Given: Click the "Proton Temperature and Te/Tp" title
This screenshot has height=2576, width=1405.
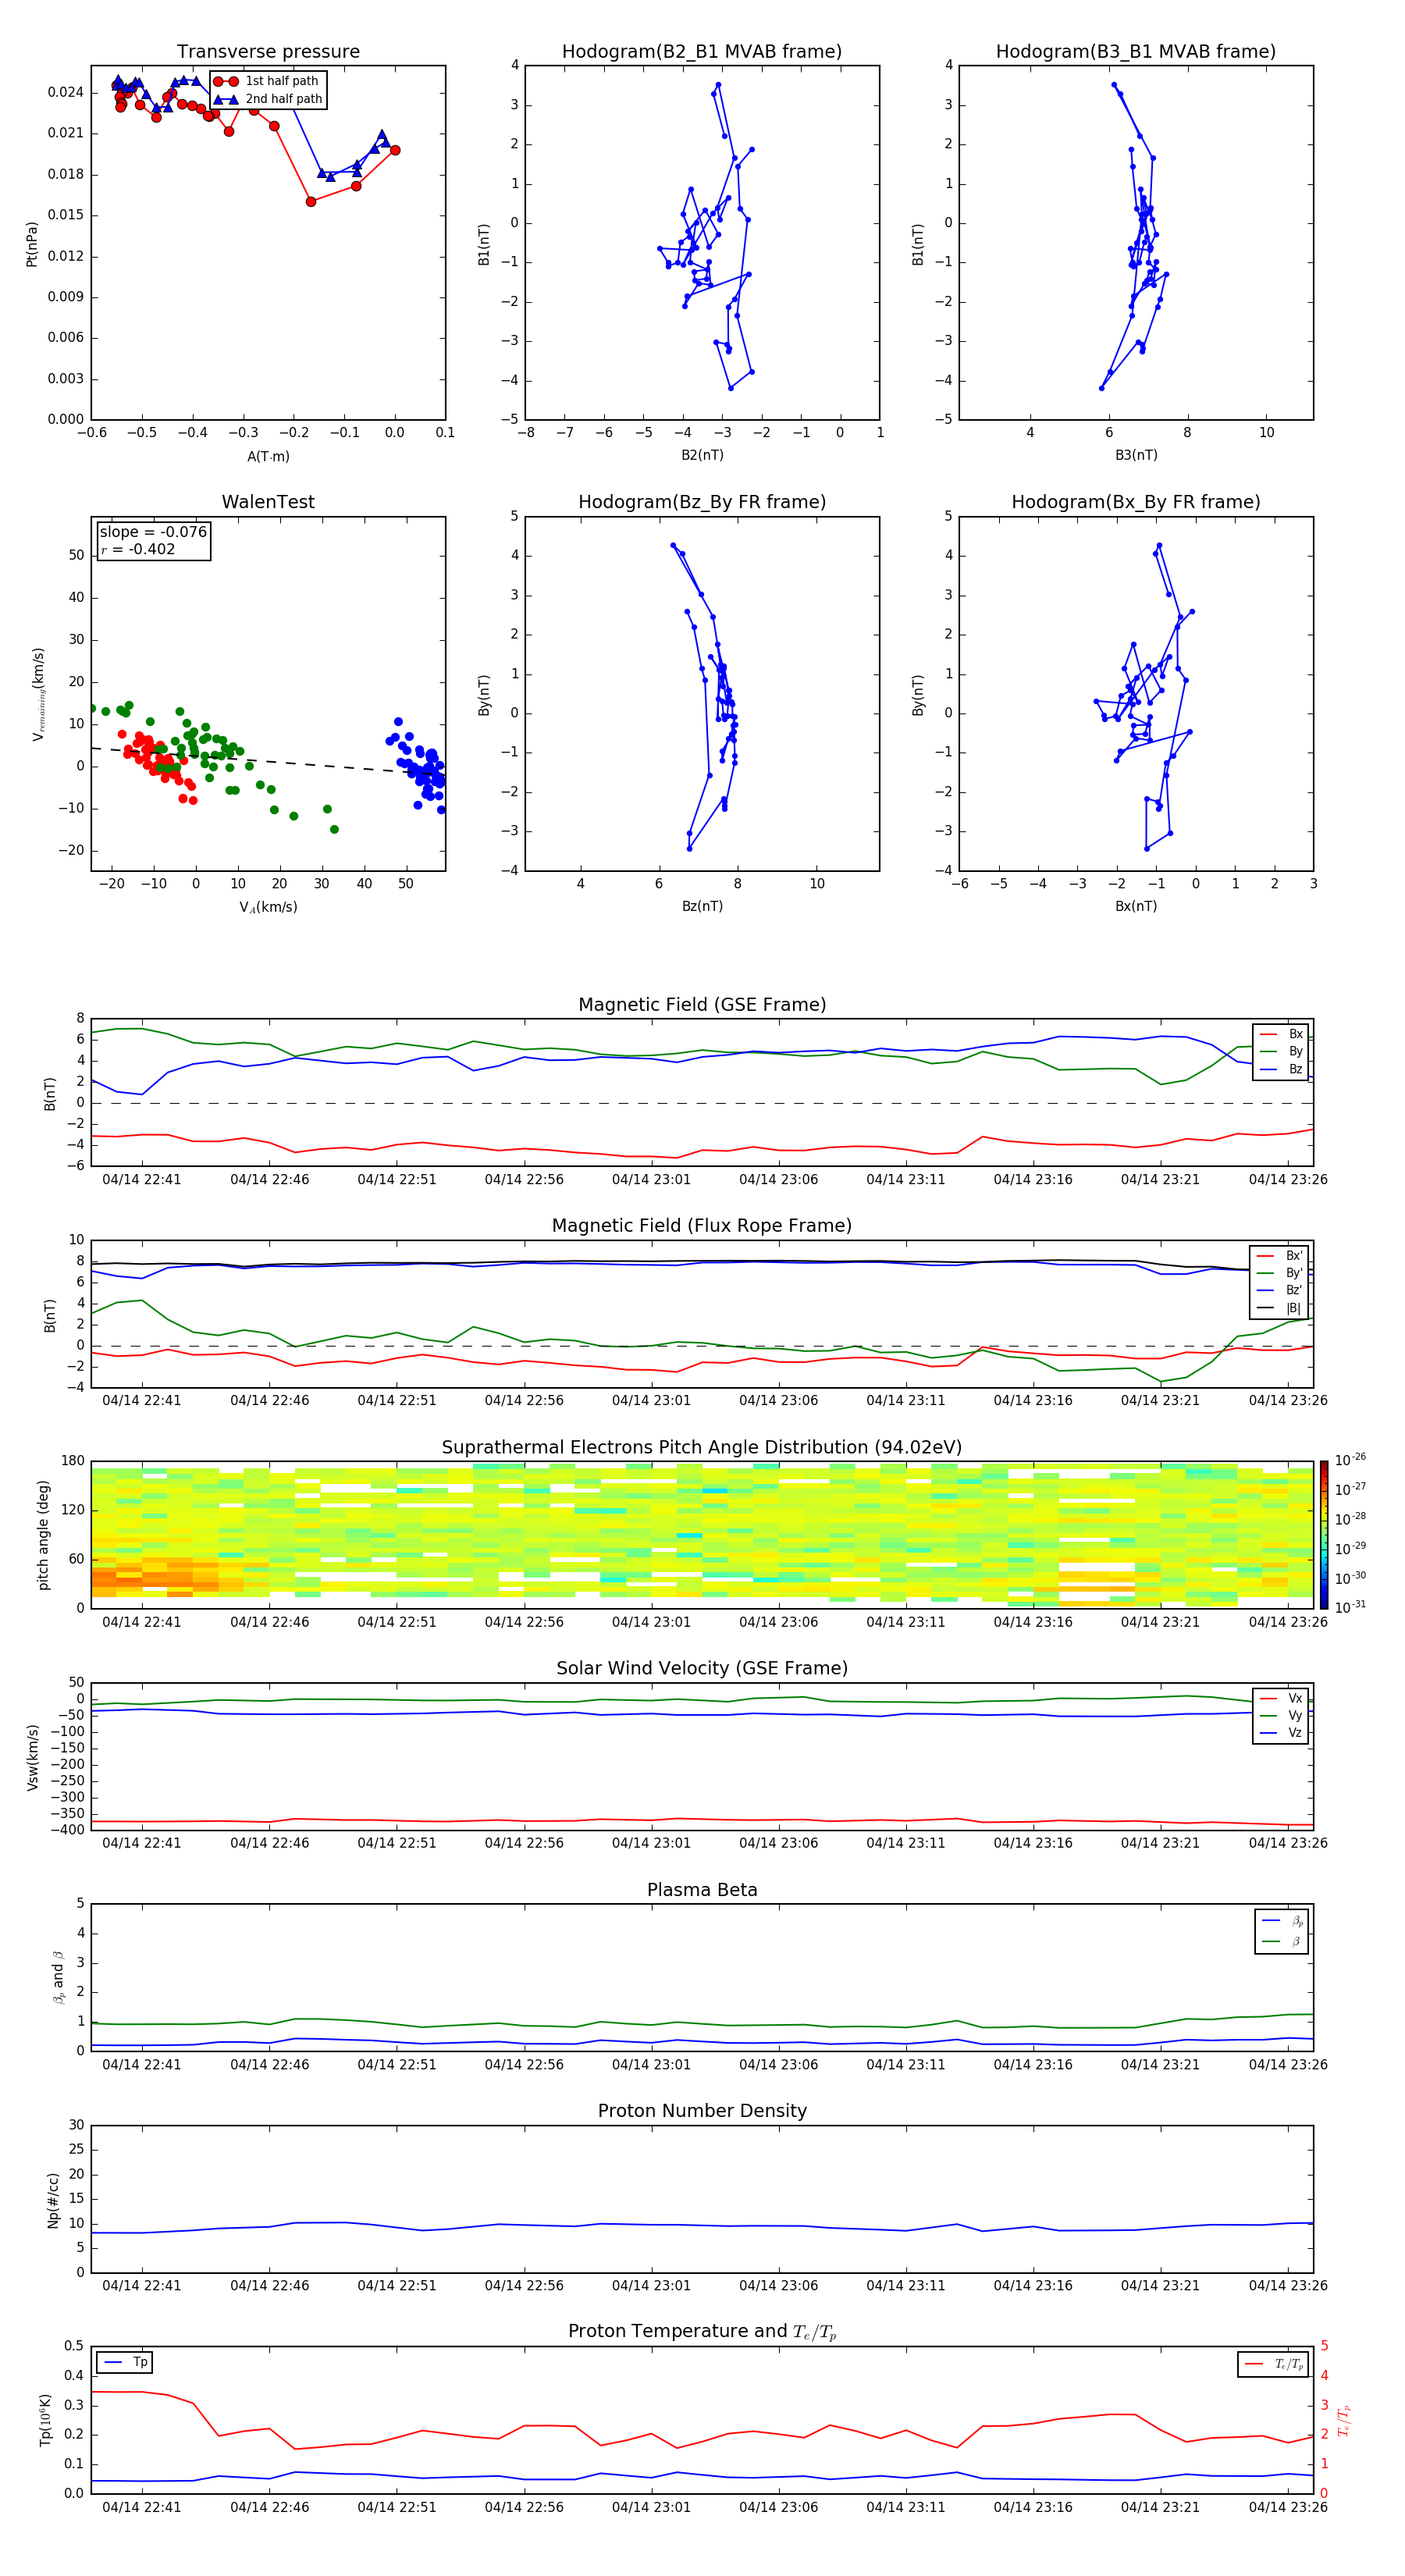Looking at the screenshot, I should (x=702, y=2331).
